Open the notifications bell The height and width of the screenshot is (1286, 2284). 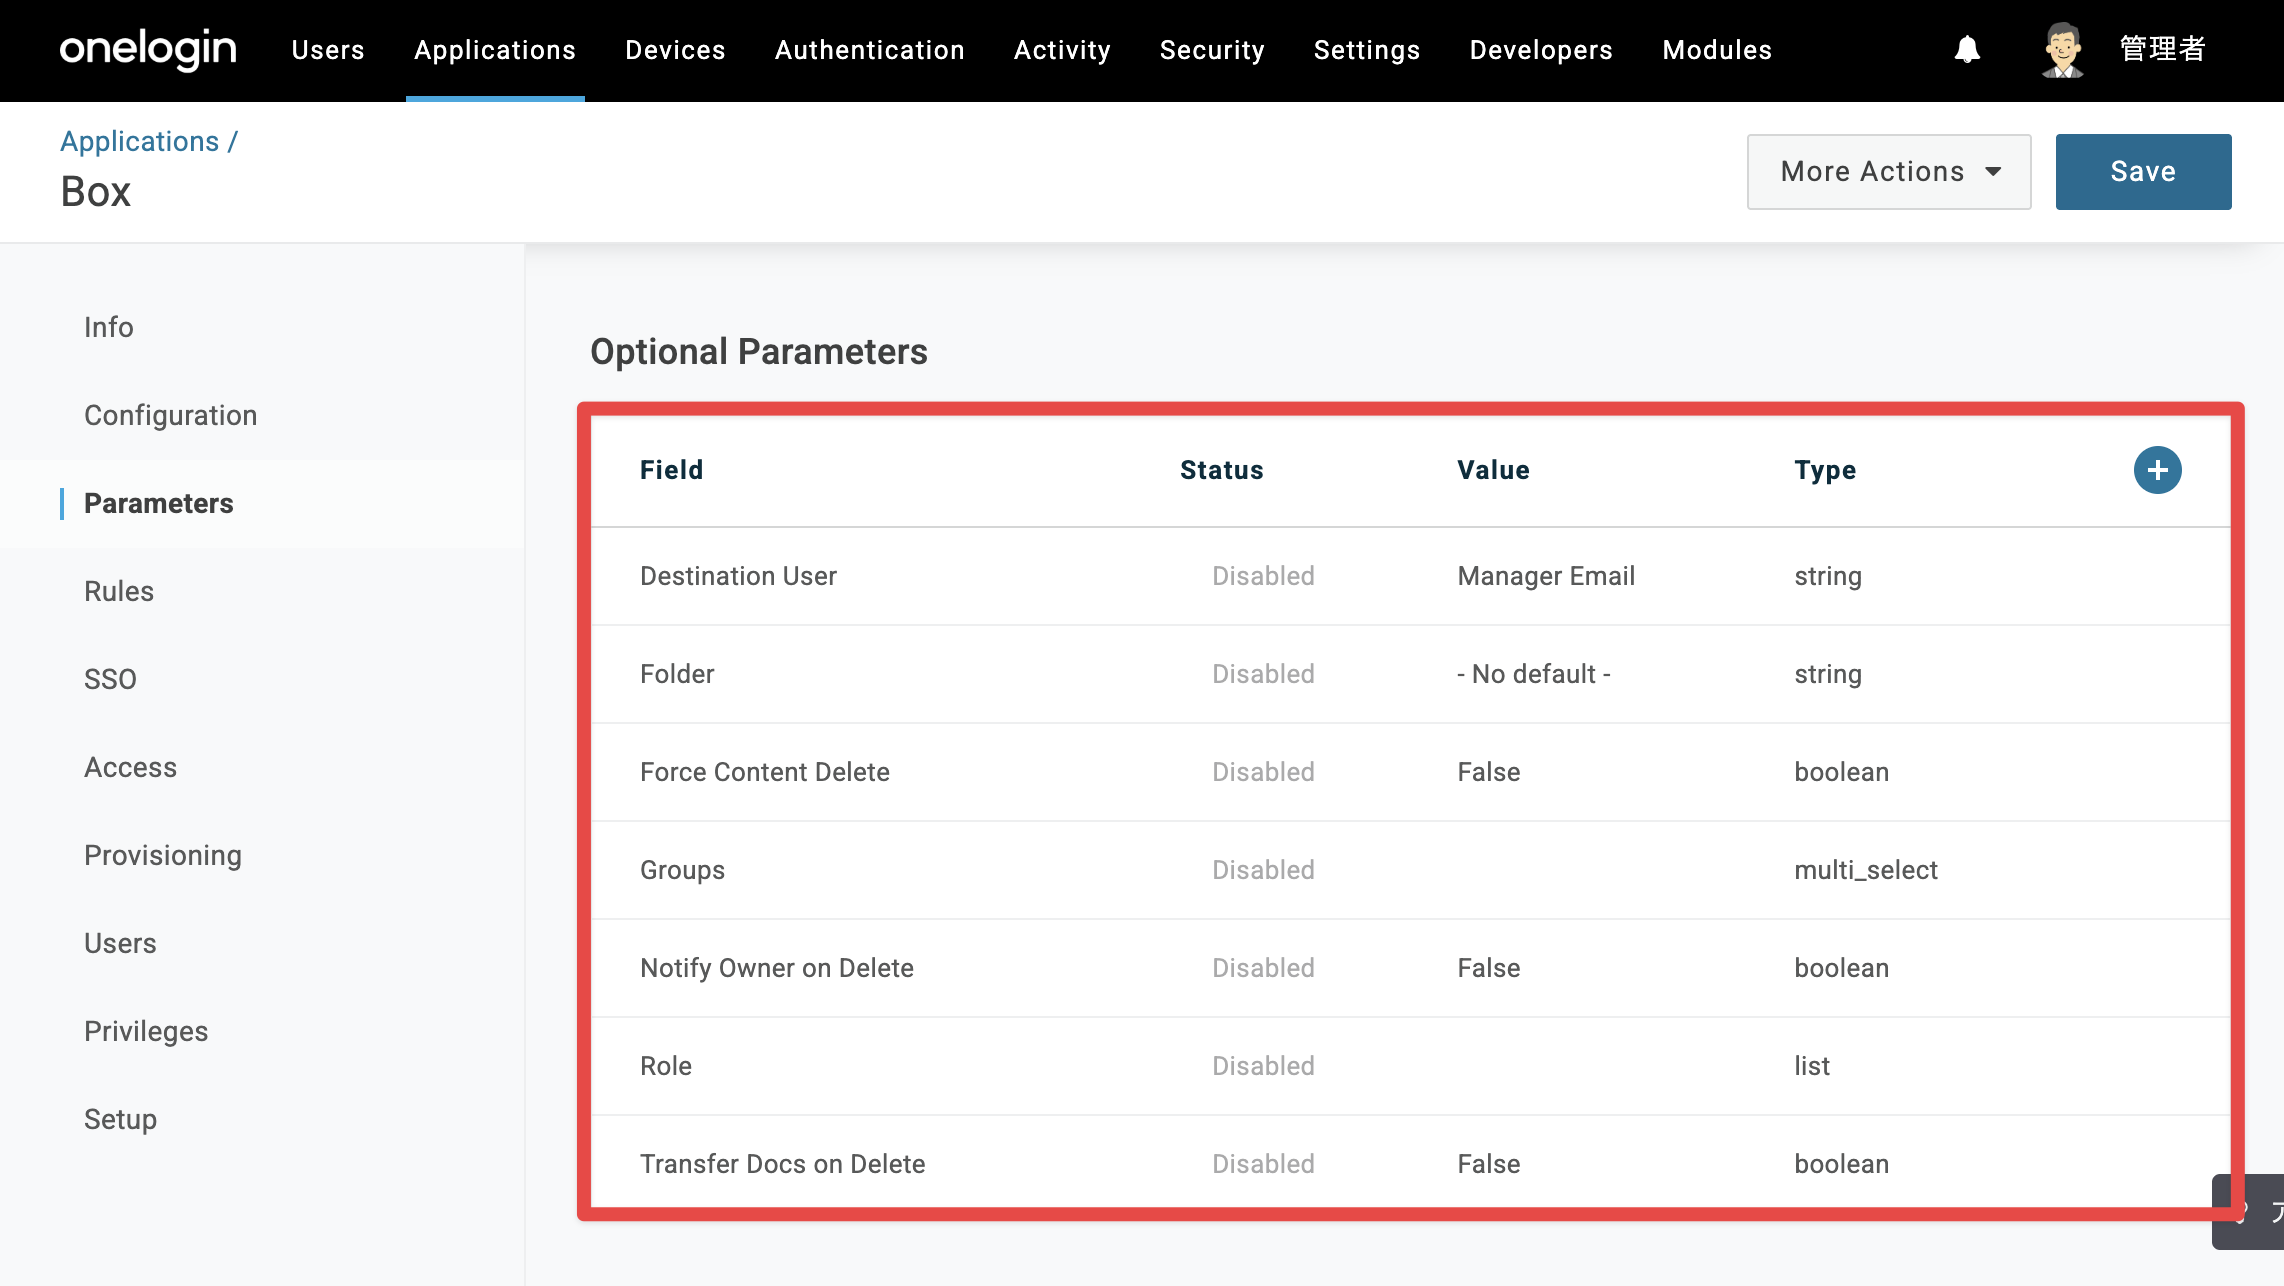click(1967, 49)
